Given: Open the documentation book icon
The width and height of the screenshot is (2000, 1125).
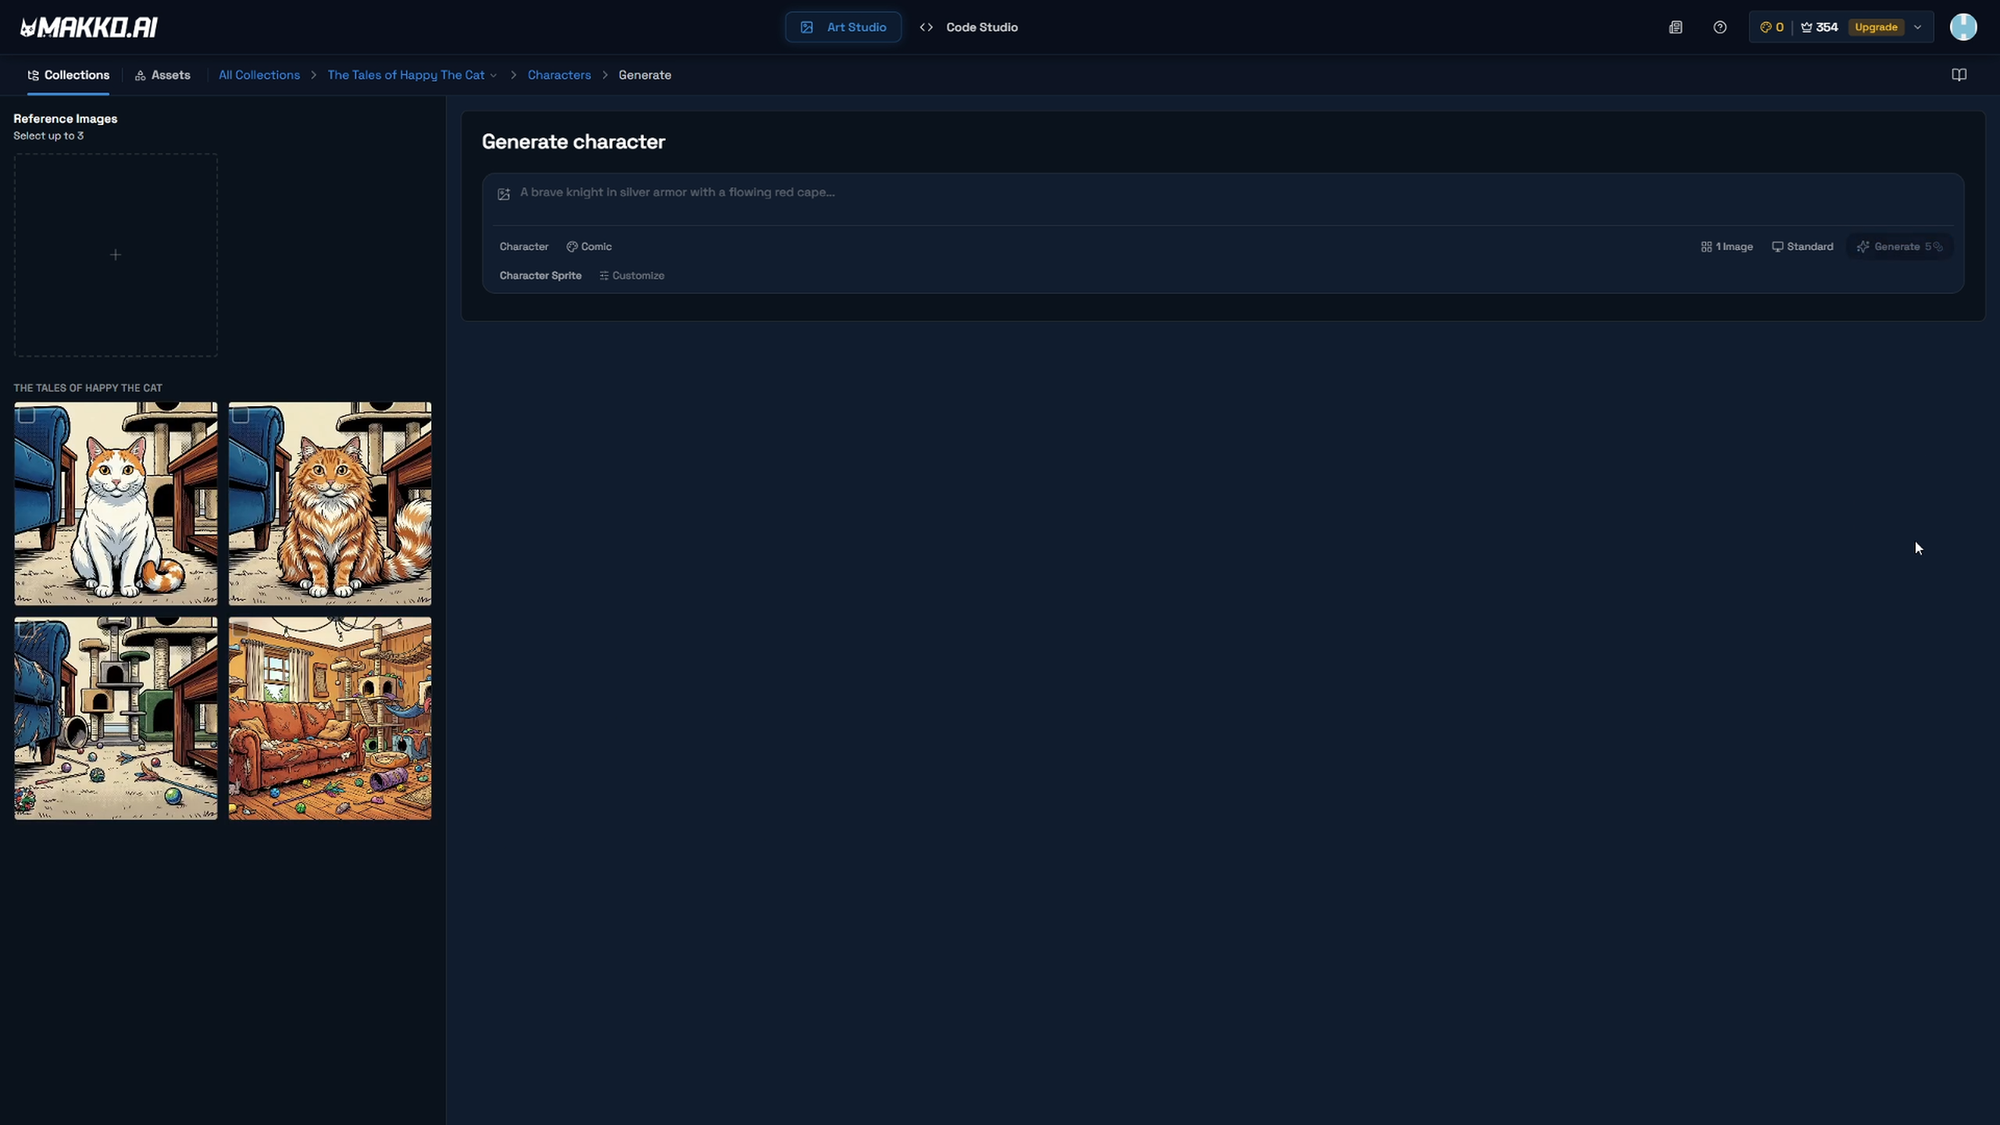Looking at the screenshot, I should (x=1958, y=75).
